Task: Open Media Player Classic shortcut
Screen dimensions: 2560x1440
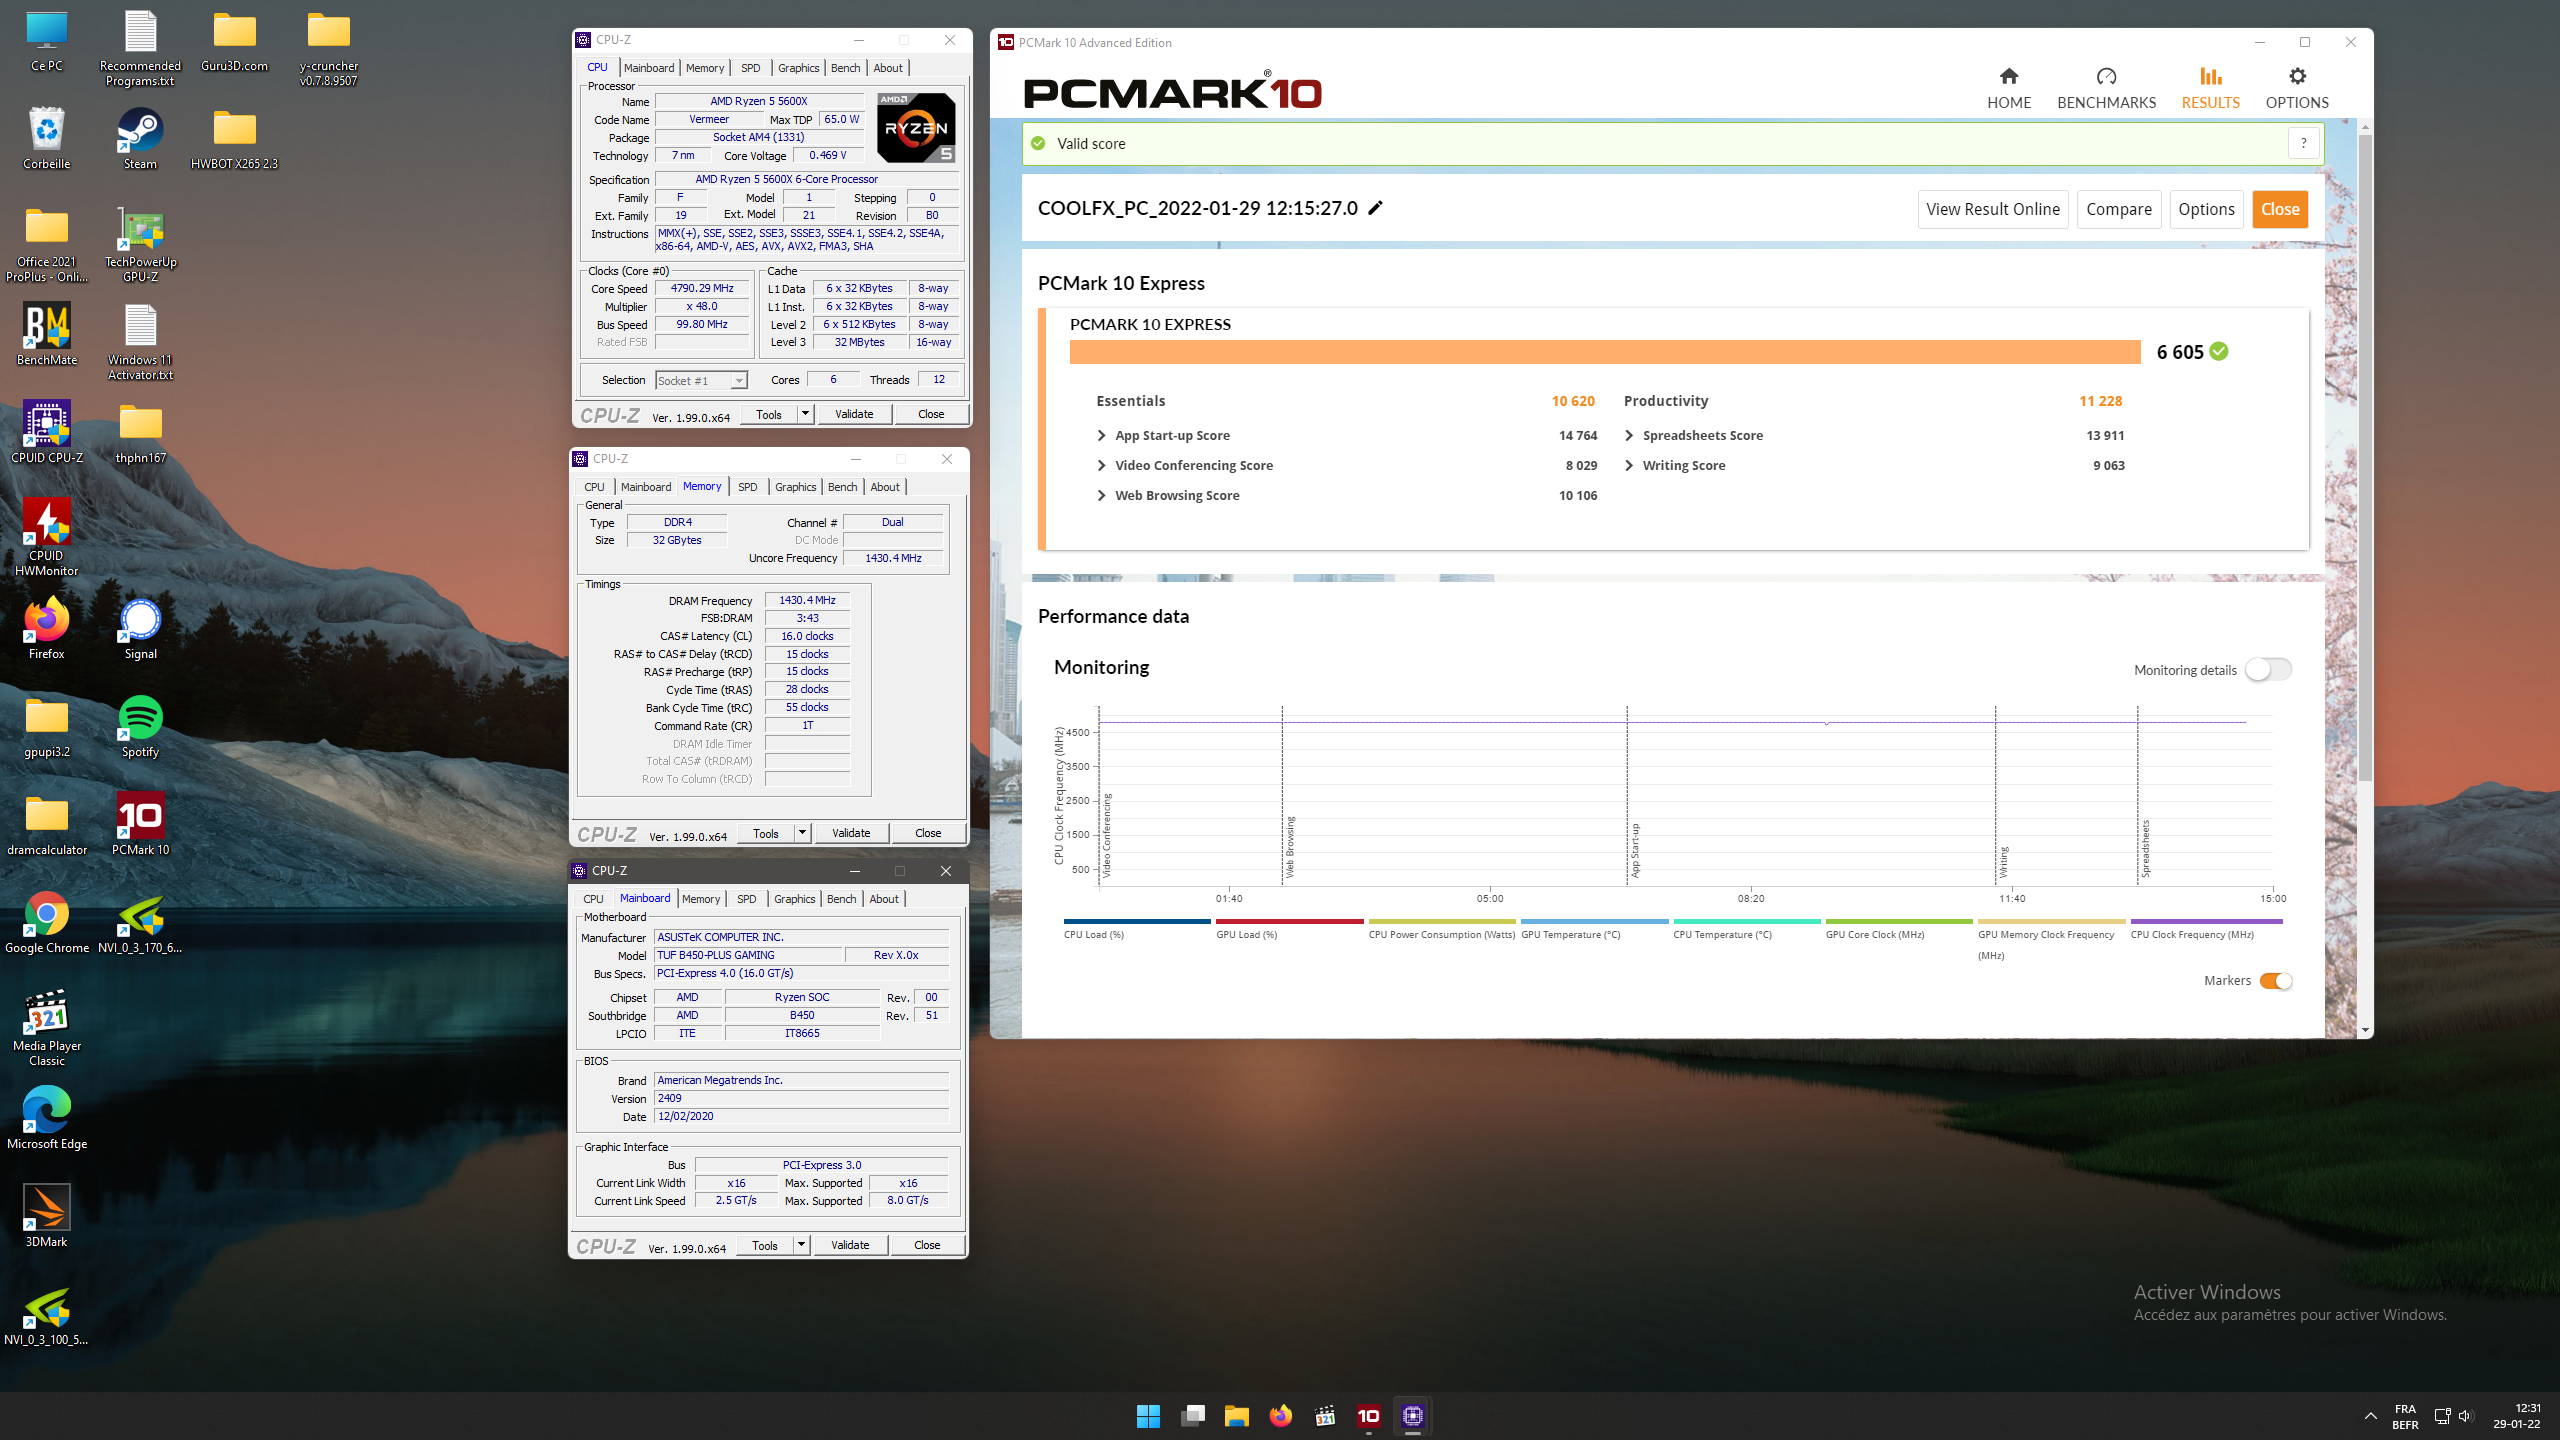Action: point(47,1027)
